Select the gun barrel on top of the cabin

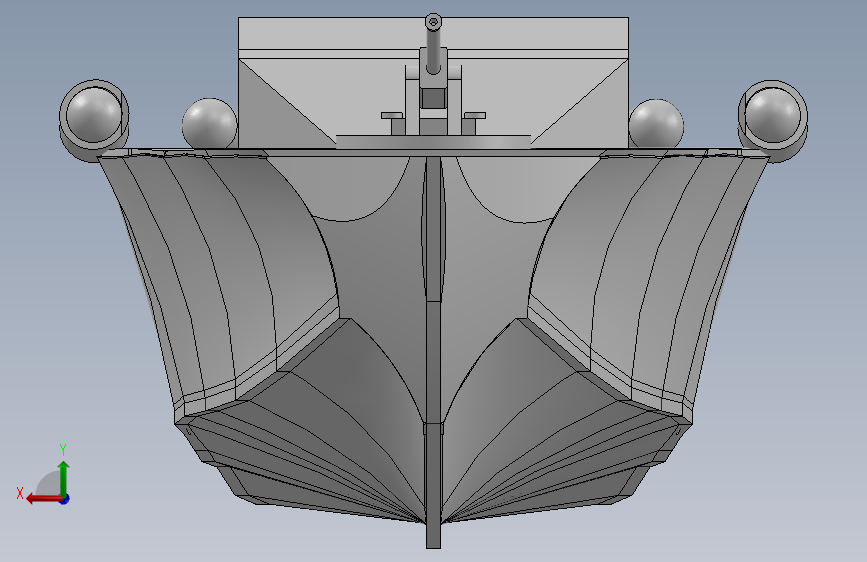coord(433,45)
